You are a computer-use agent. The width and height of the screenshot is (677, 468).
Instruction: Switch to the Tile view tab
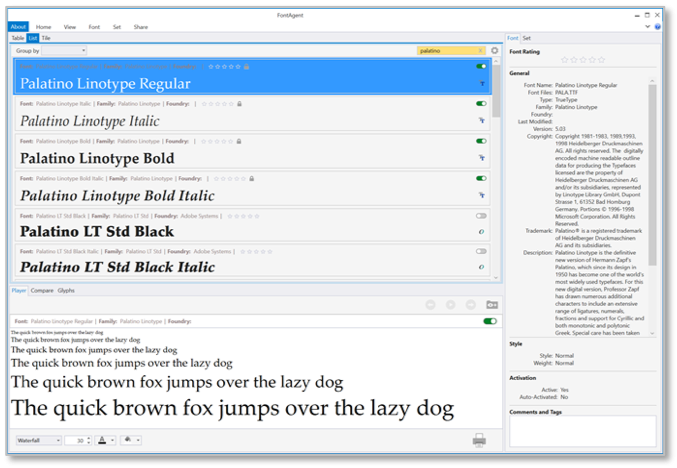pyautogui.click(x=46, y=38)
